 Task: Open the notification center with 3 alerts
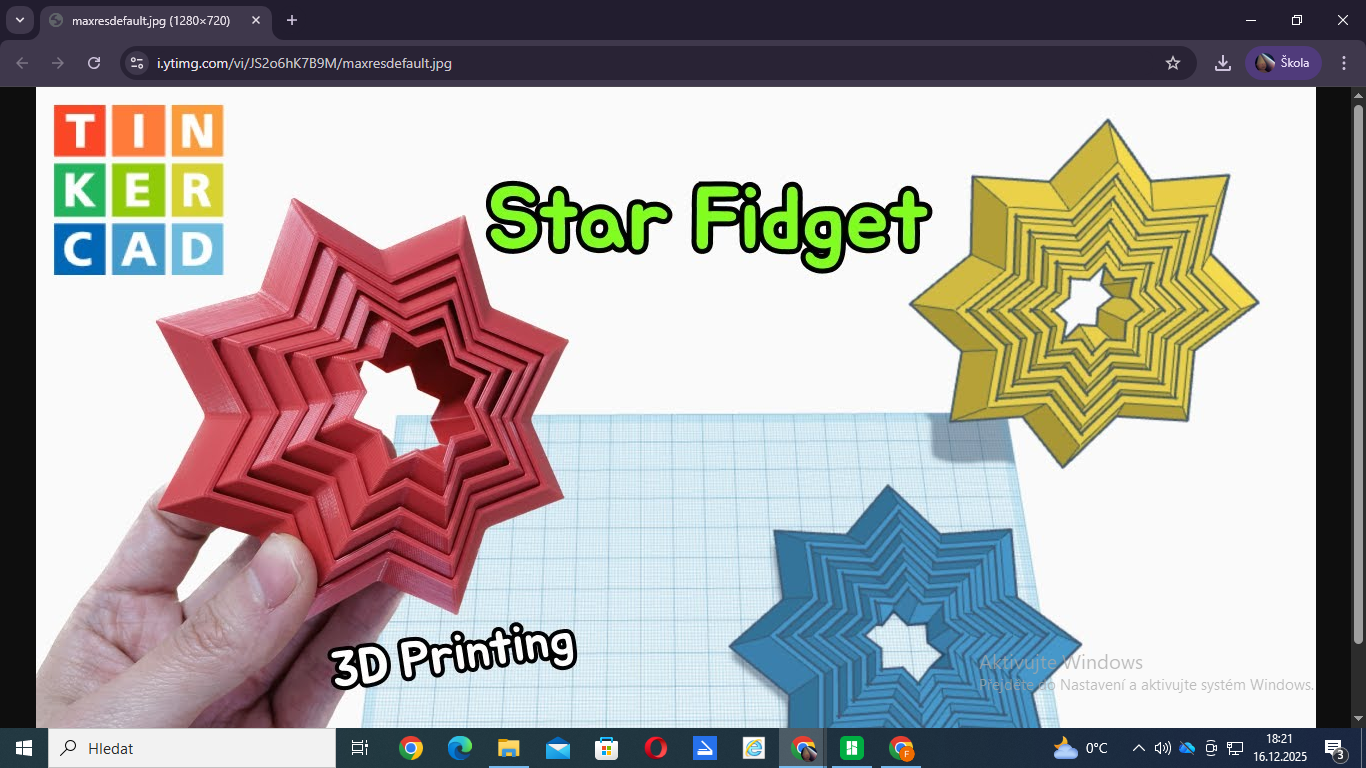click(1334, 748)
